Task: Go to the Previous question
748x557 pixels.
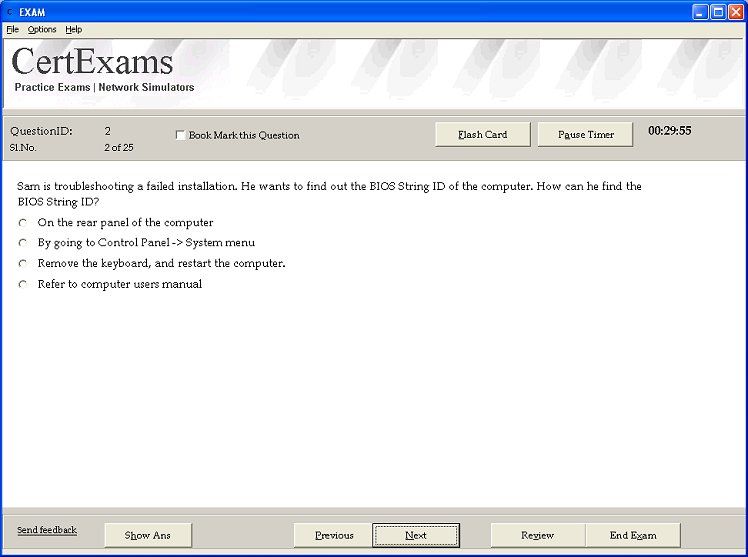Action: (334, 535)
